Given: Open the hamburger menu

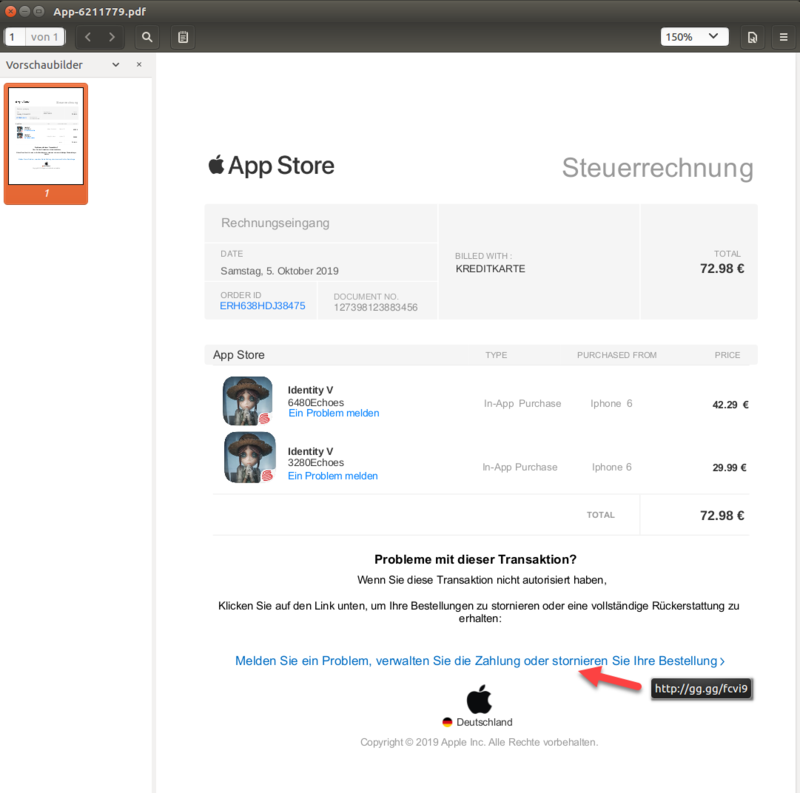Looking at the screenshot, I should (783, 37).
